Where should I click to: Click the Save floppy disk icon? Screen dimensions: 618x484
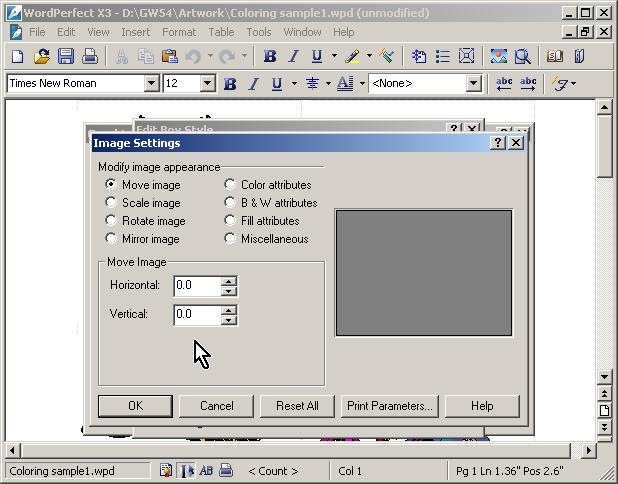pos(66,56)
